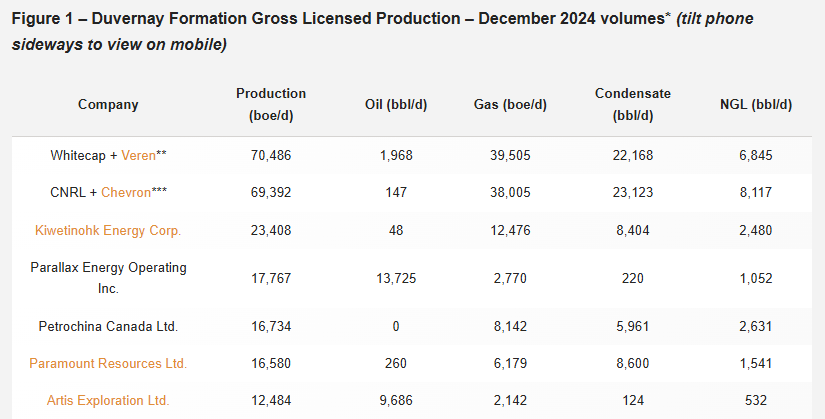Click NGL value 6,845
This screenshot has width=825, height=419.
[x=756, y=155]
